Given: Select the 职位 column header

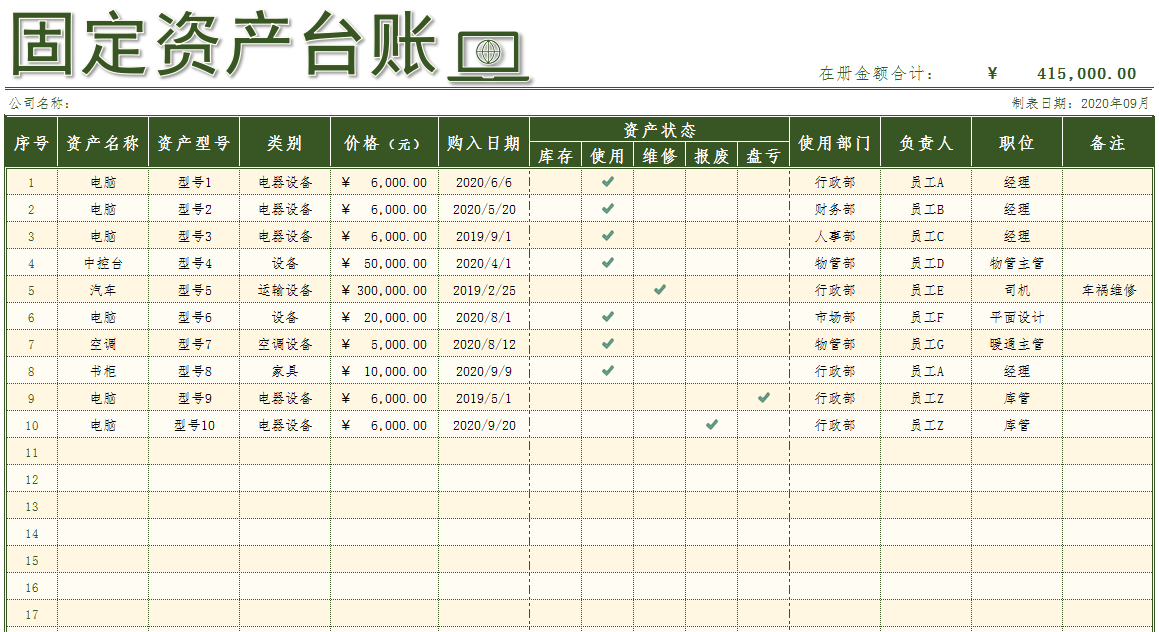Looking at the screenshot, I should click(x=1016, y=143).
